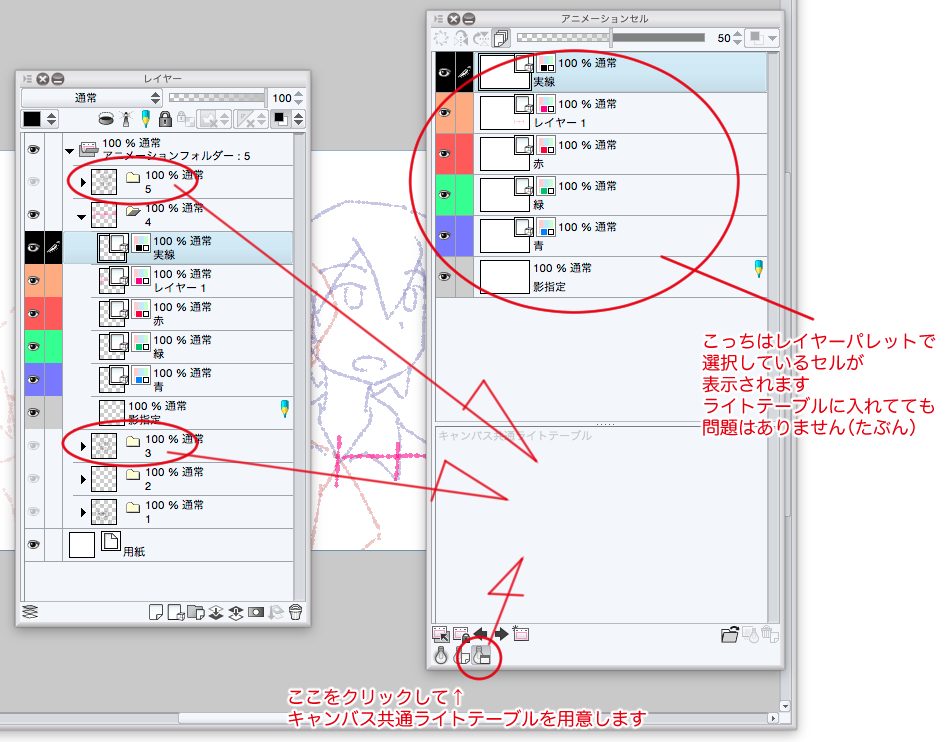Screen dimensions: 950x742
Task: Collapse cel folder 4
Action: pos(82,216)
